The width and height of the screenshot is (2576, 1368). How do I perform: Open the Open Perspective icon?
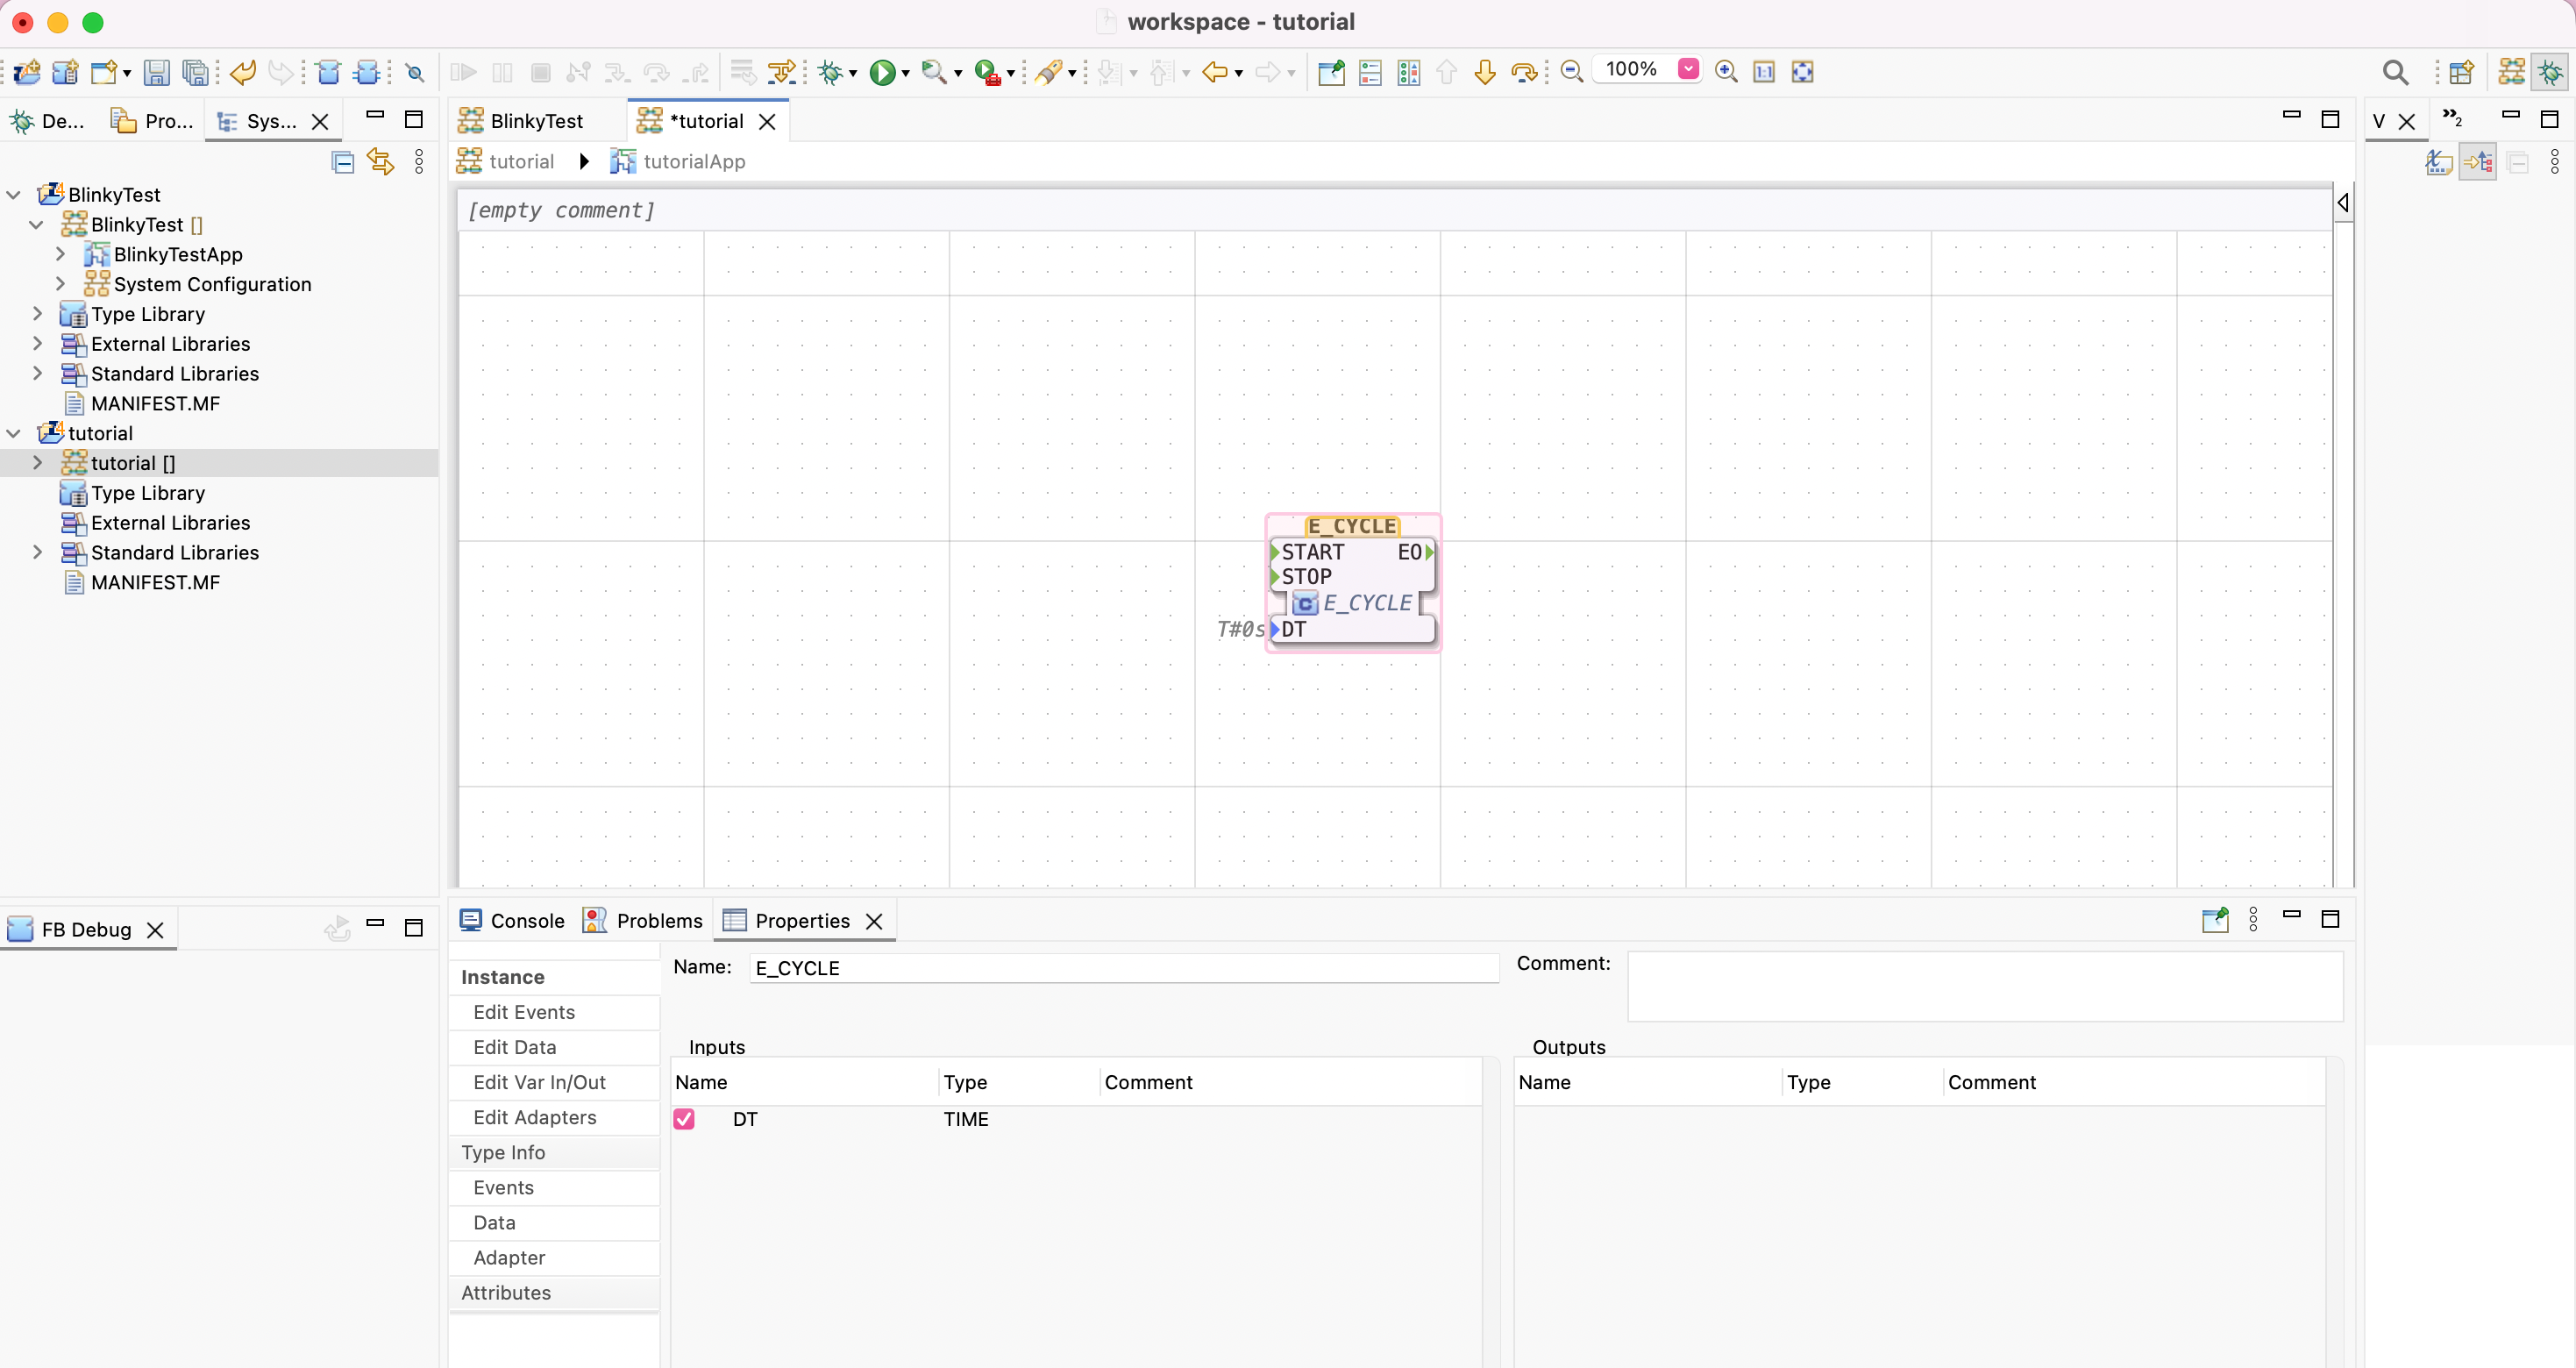pos(2461,72)
